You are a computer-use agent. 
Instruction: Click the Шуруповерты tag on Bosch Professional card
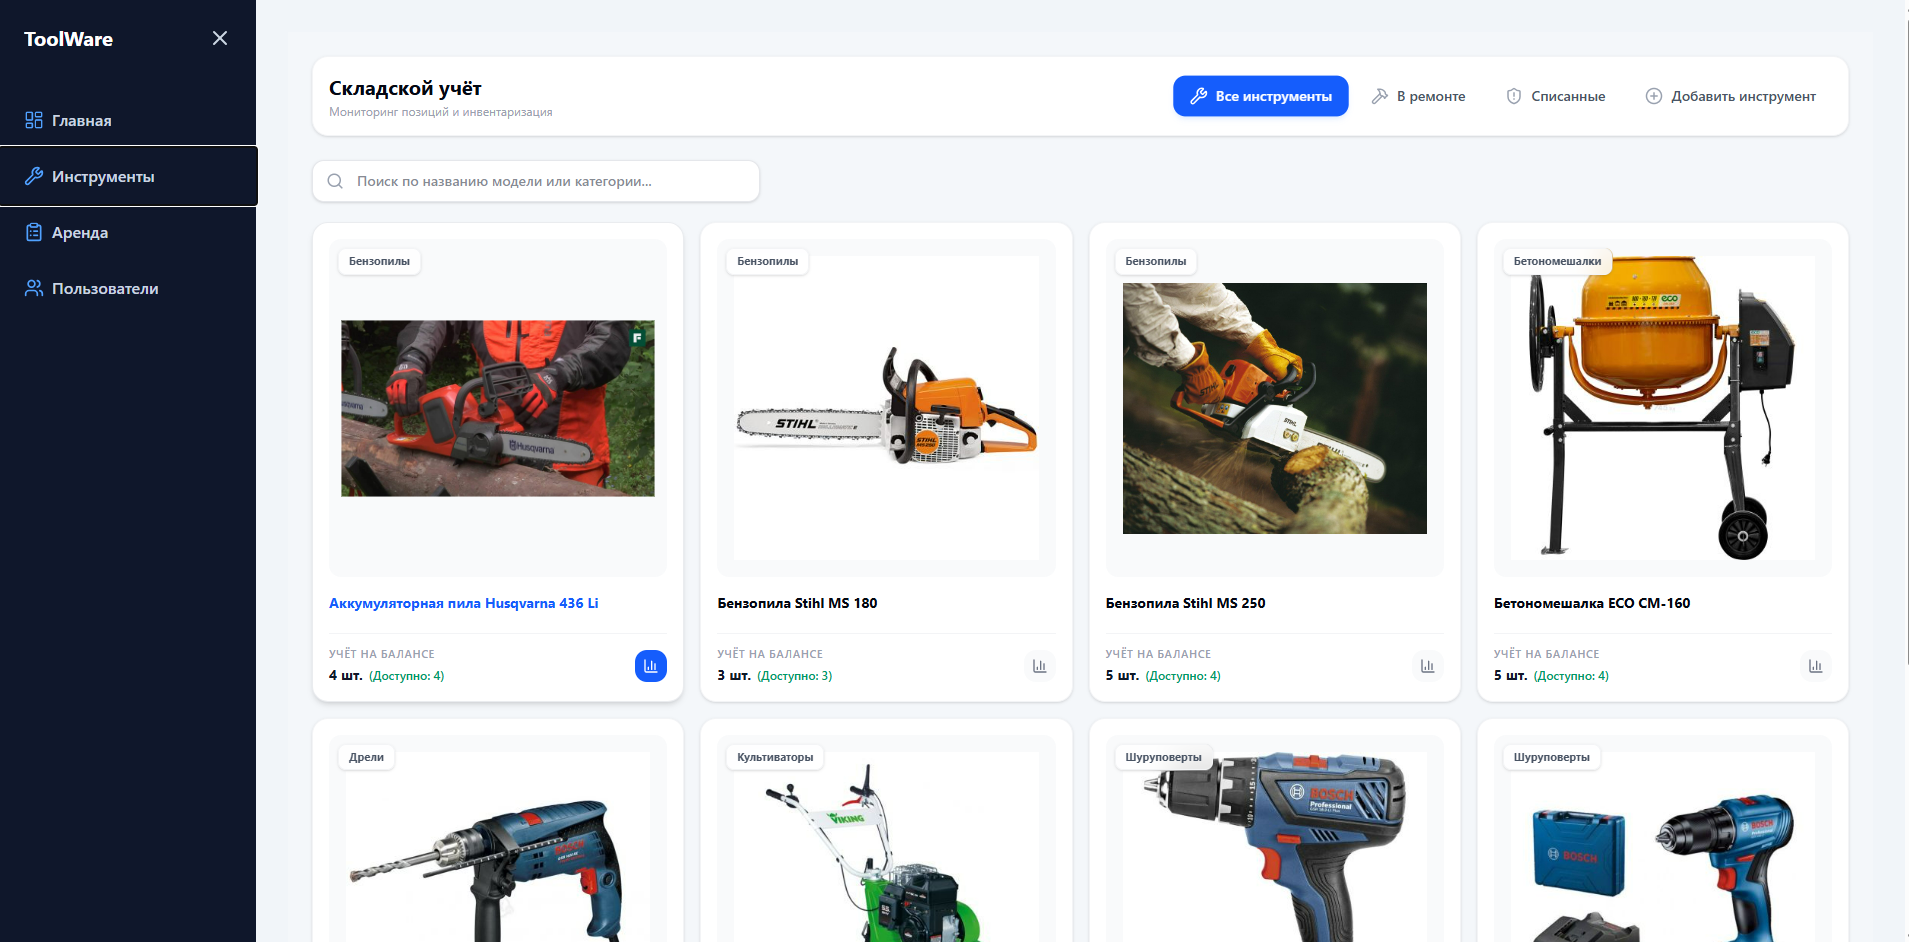pyautogui.click(x=1163, y=757)
